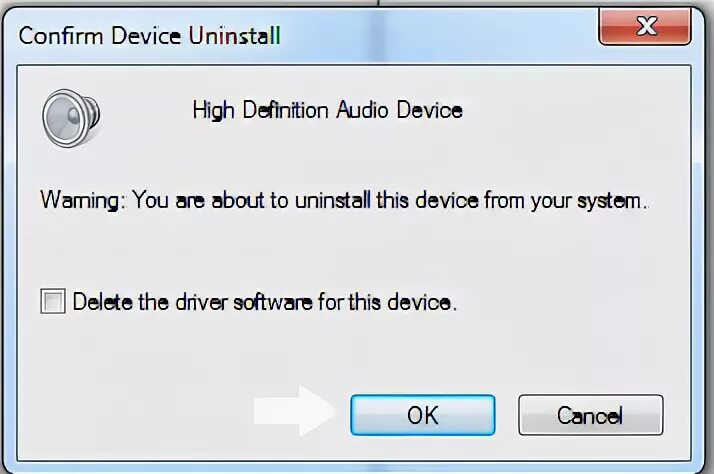Click the empty space left of the white arrow
The width and height of the screenshot is (714, 474).
coord(137,412)
